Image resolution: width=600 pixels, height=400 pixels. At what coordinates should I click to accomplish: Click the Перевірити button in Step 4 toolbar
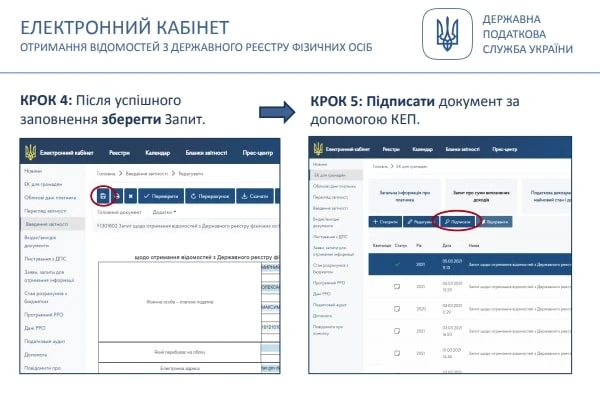click(161, 196)
